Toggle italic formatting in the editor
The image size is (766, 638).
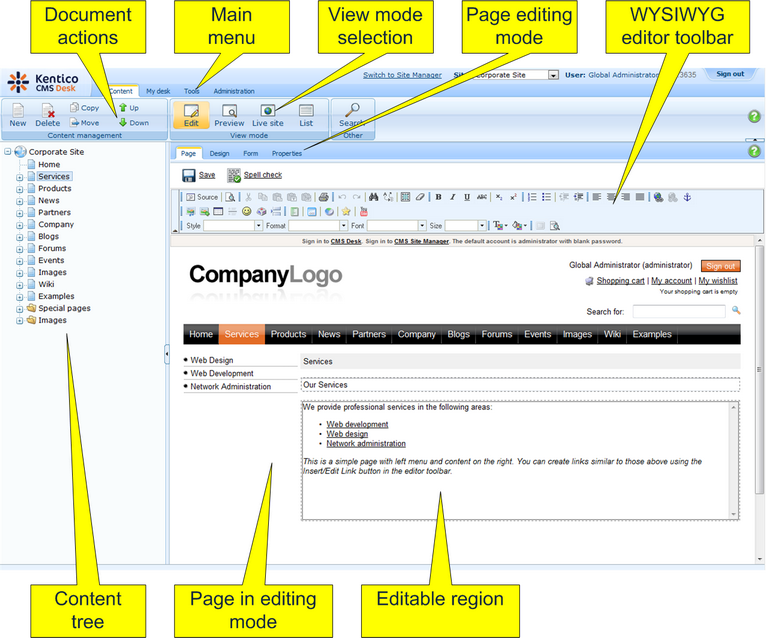click(452, 197)
